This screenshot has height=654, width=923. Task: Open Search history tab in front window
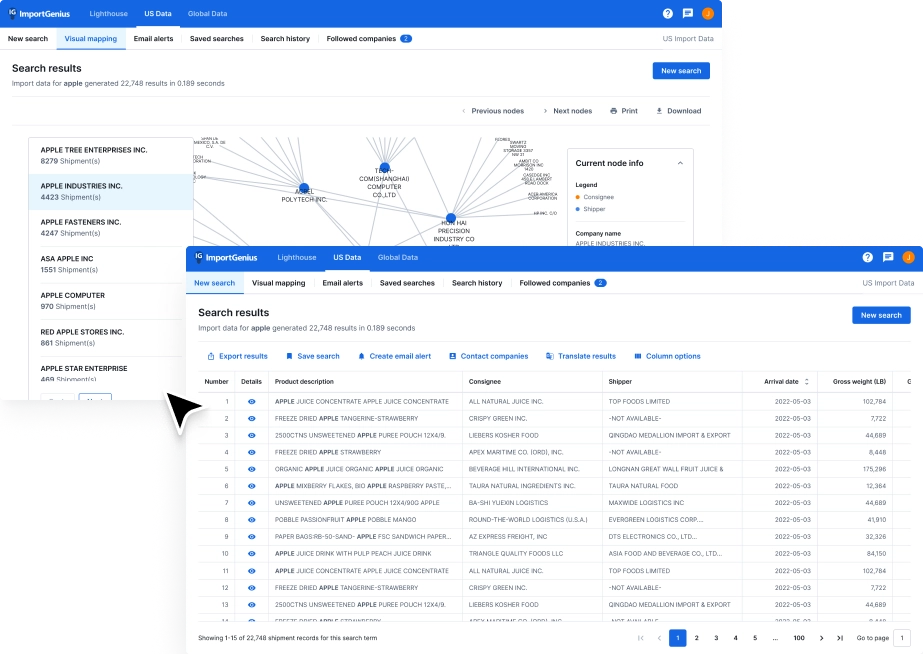[477, 283]
